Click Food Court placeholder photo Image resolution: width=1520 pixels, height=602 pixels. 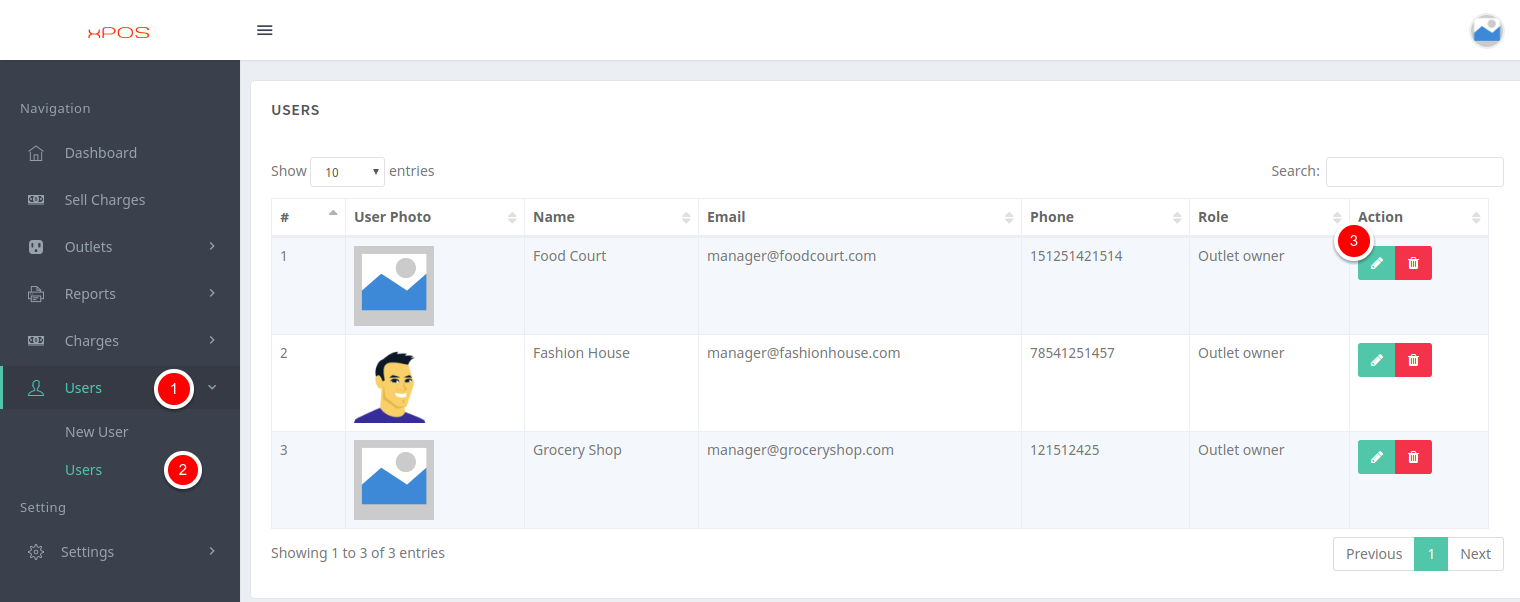(394, 286)
